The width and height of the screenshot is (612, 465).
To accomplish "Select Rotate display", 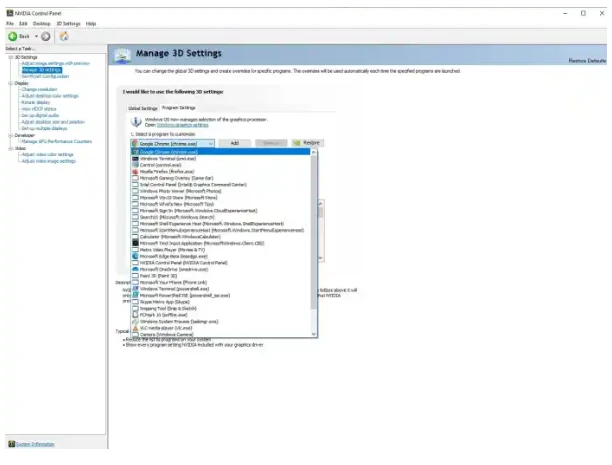I will click(x=36, y=102).
